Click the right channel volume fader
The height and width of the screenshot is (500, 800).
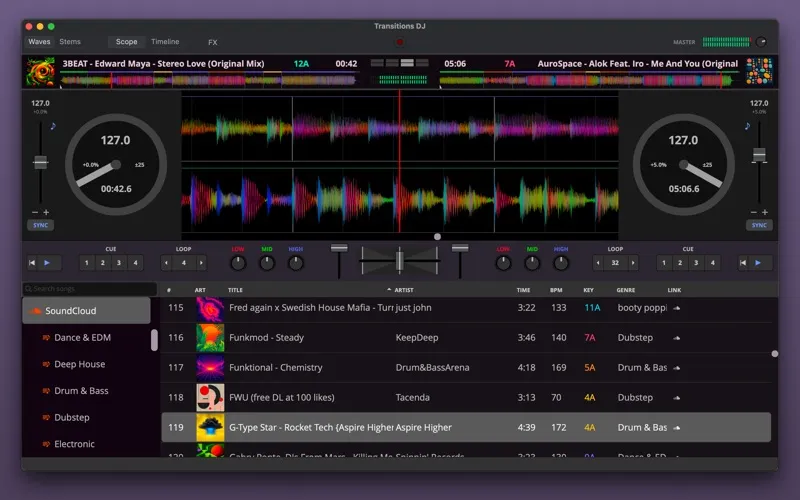(x=460, y=248)
